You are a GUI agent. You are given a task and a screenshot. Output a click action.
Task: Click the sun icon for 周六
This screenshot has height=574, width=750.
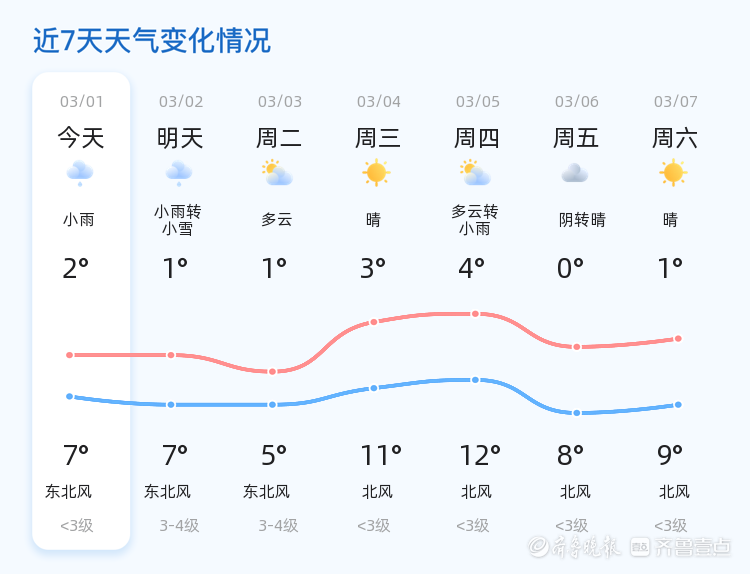point(673,173)
